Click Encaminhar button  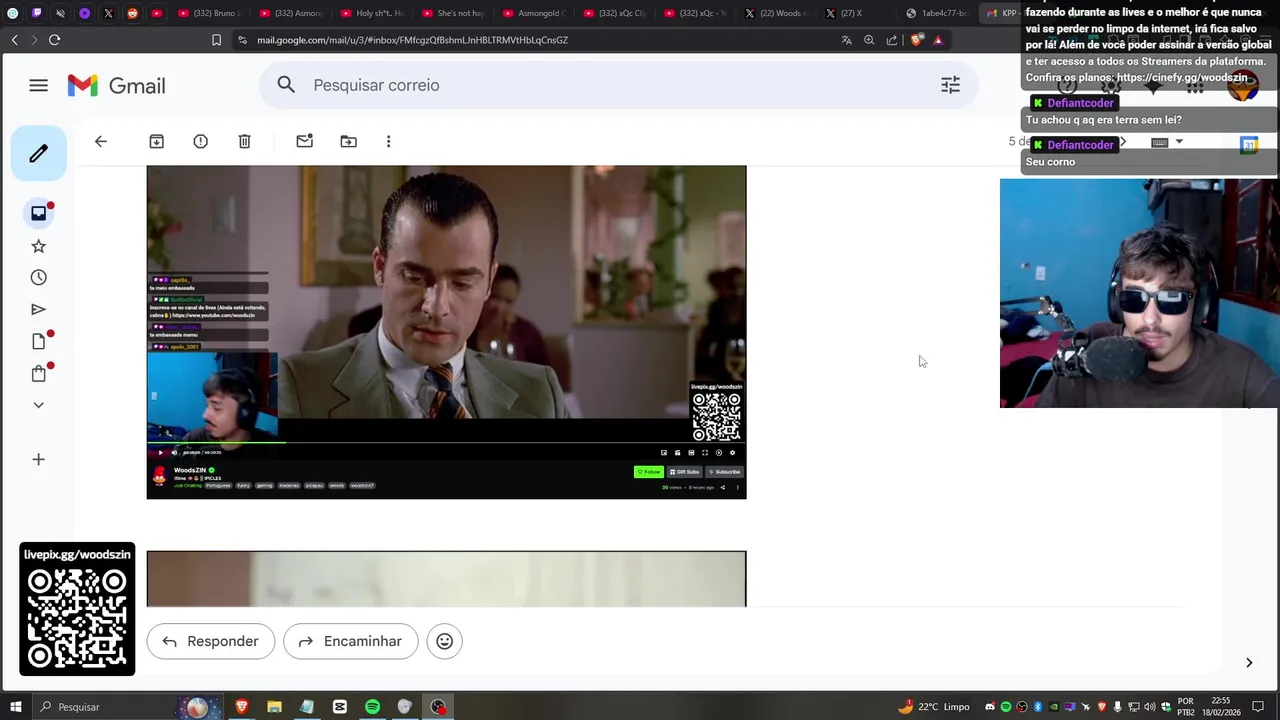coord(350,641)
